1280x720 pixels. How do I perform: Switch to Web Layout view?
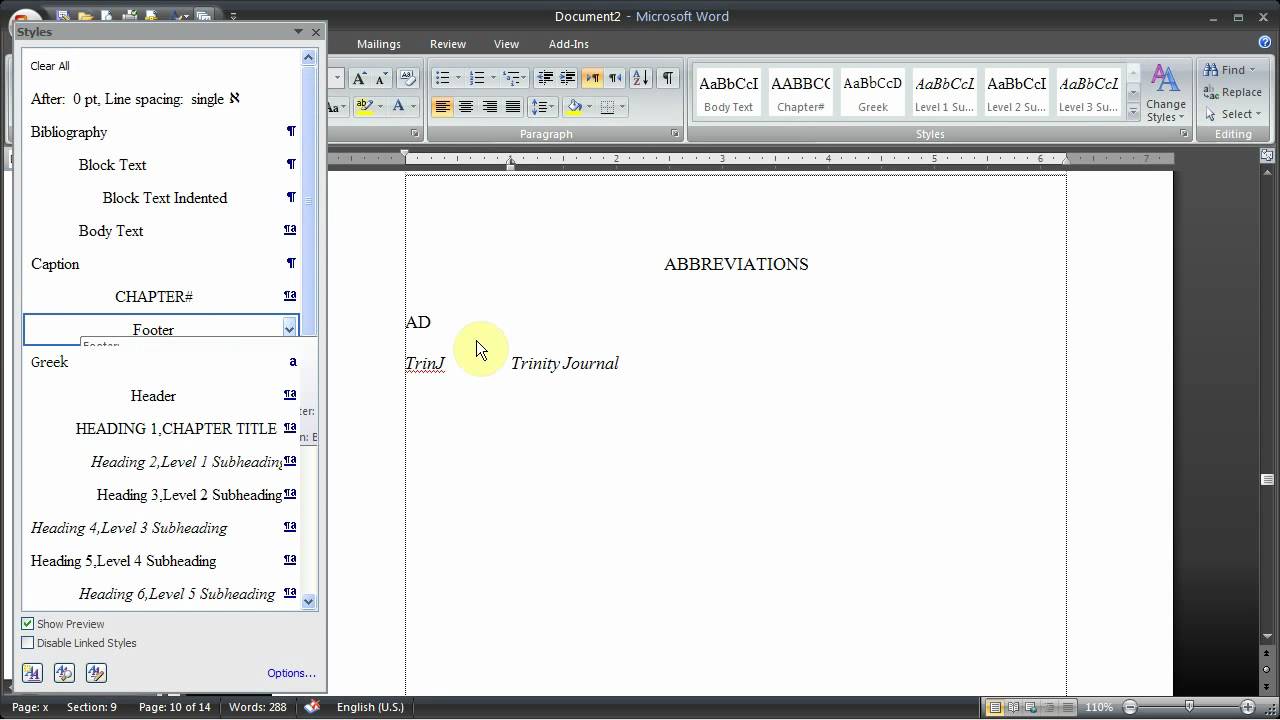pyautogui.click(x=1031, y=707)
